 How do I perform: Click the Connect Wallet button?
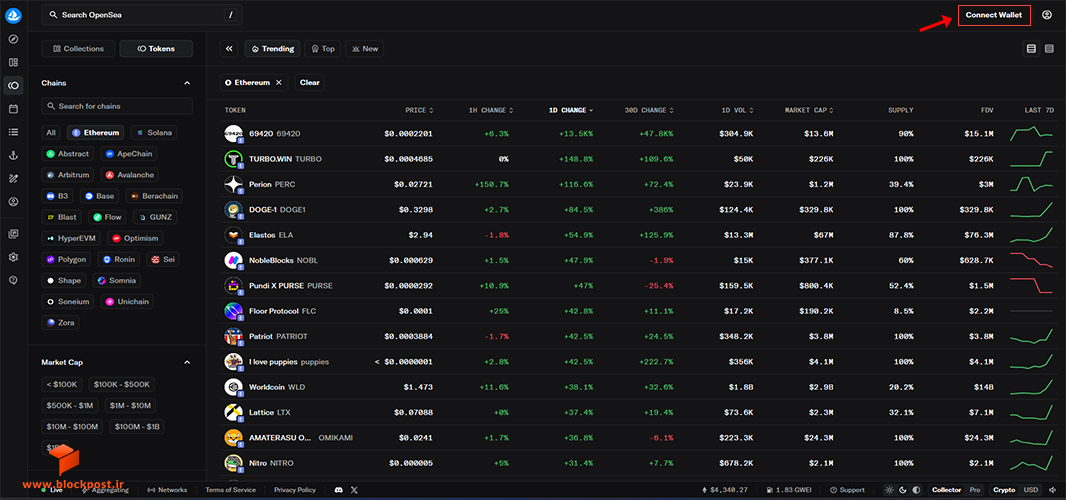994,15
